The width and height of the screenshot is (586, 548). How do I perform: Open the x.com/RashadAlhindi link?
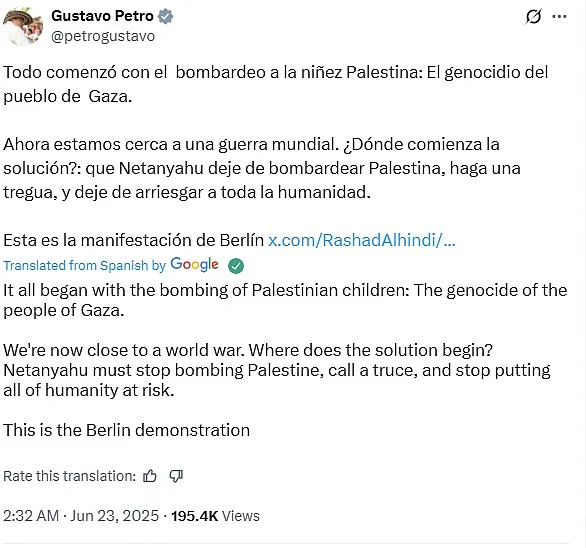[x=361, y=240]
